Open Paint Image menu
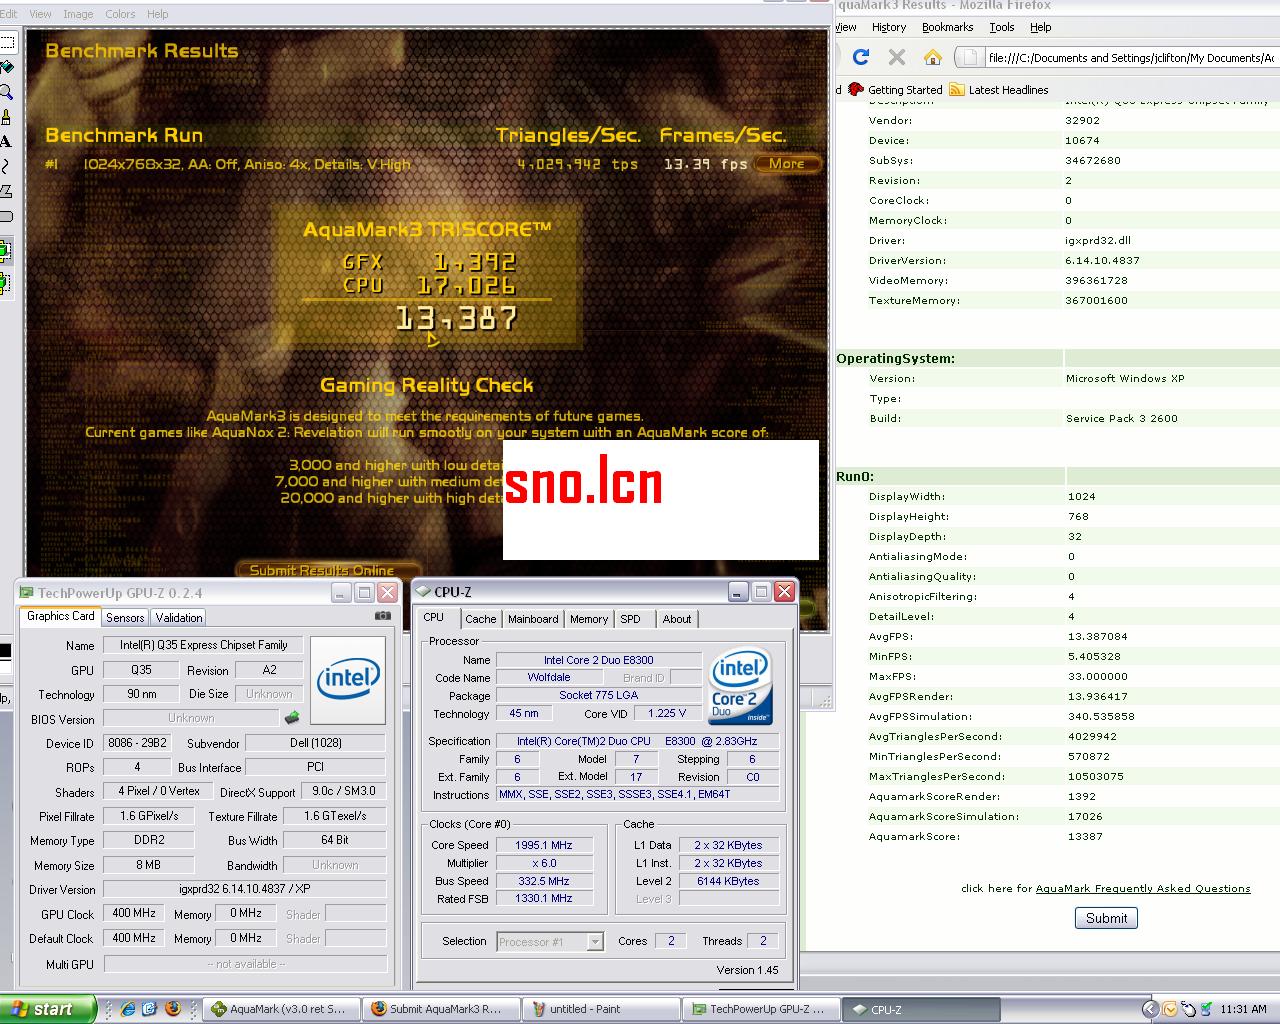Image resolution: width=1280 pixels, height=1024 pixels. click(78, 14)
